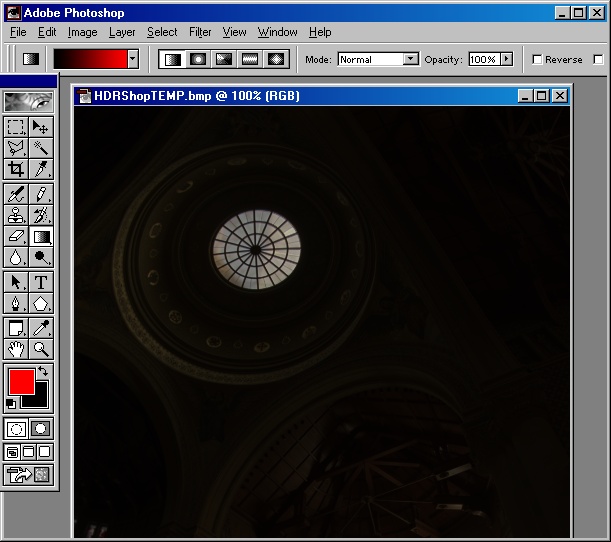Click the black-to-red gradient preview
The height and width of the screenshot is (542, 611).
pos(90,59)
